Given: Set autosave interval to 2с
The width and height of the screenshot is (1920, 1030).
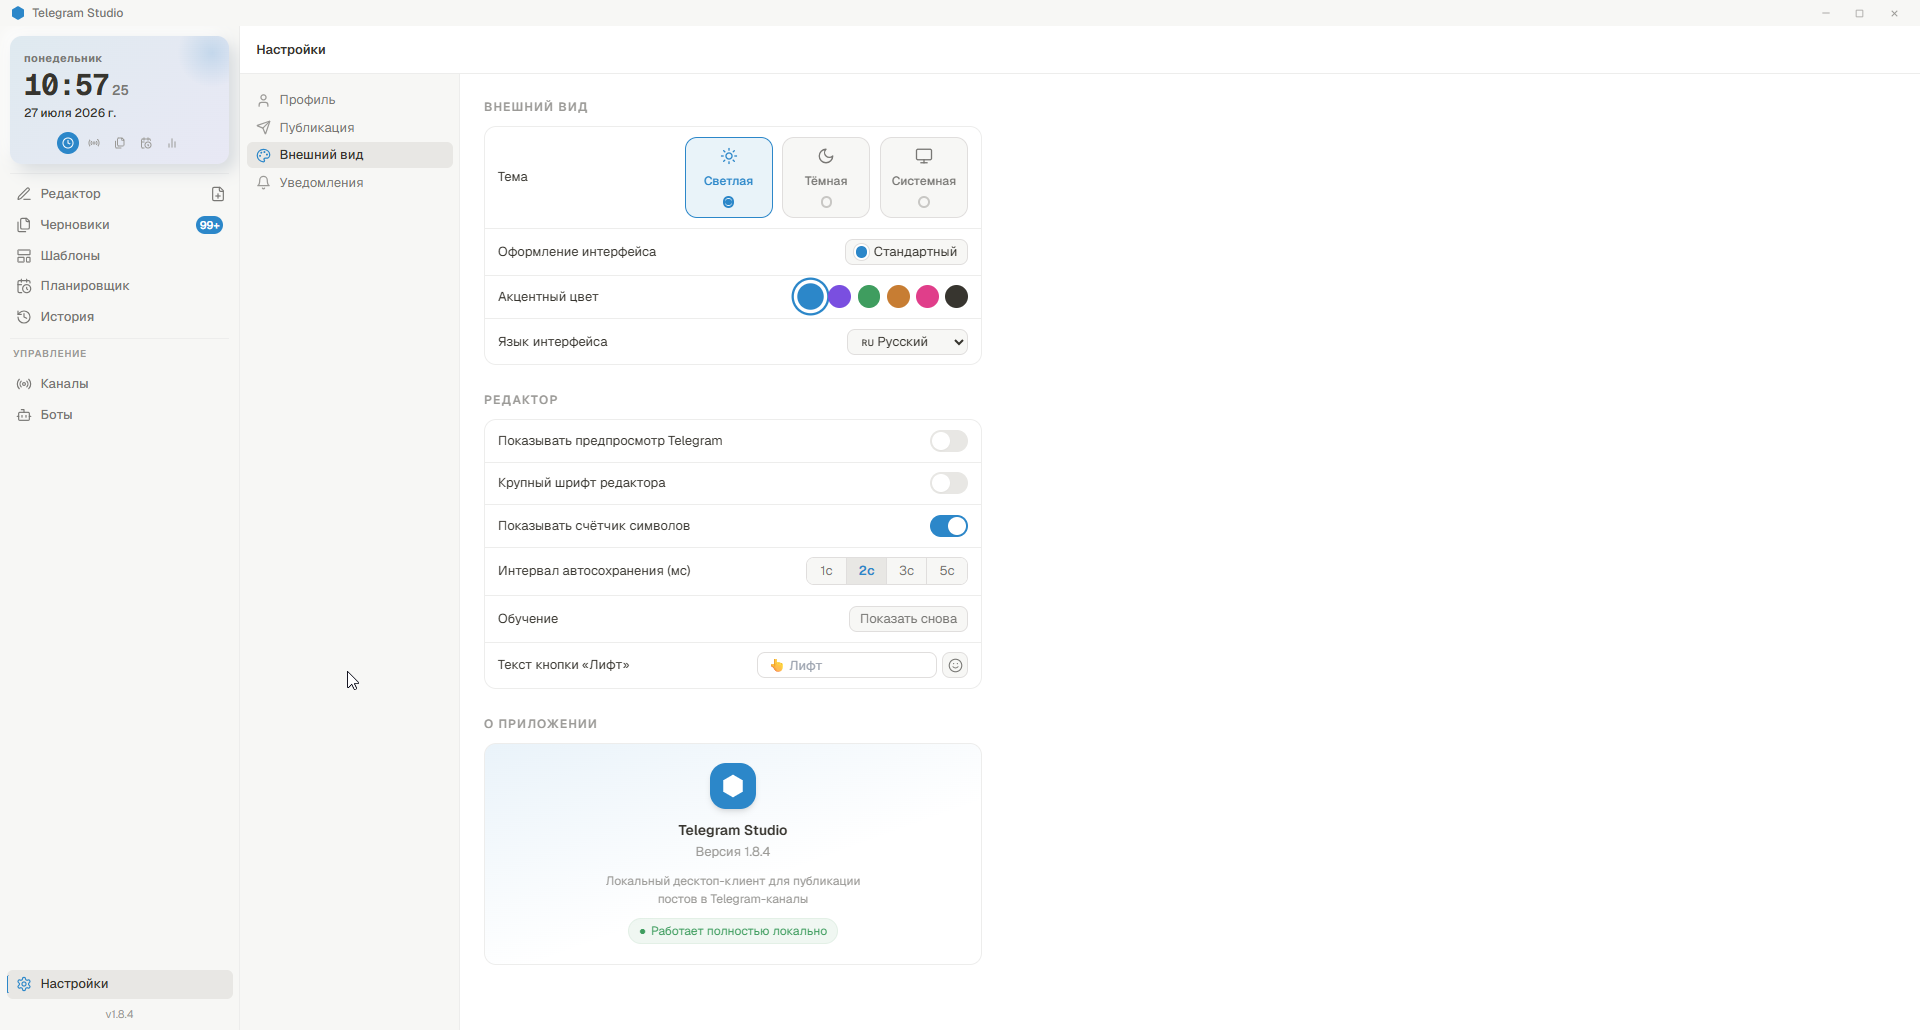Looking at the screenshot, I should coord(867,571).
